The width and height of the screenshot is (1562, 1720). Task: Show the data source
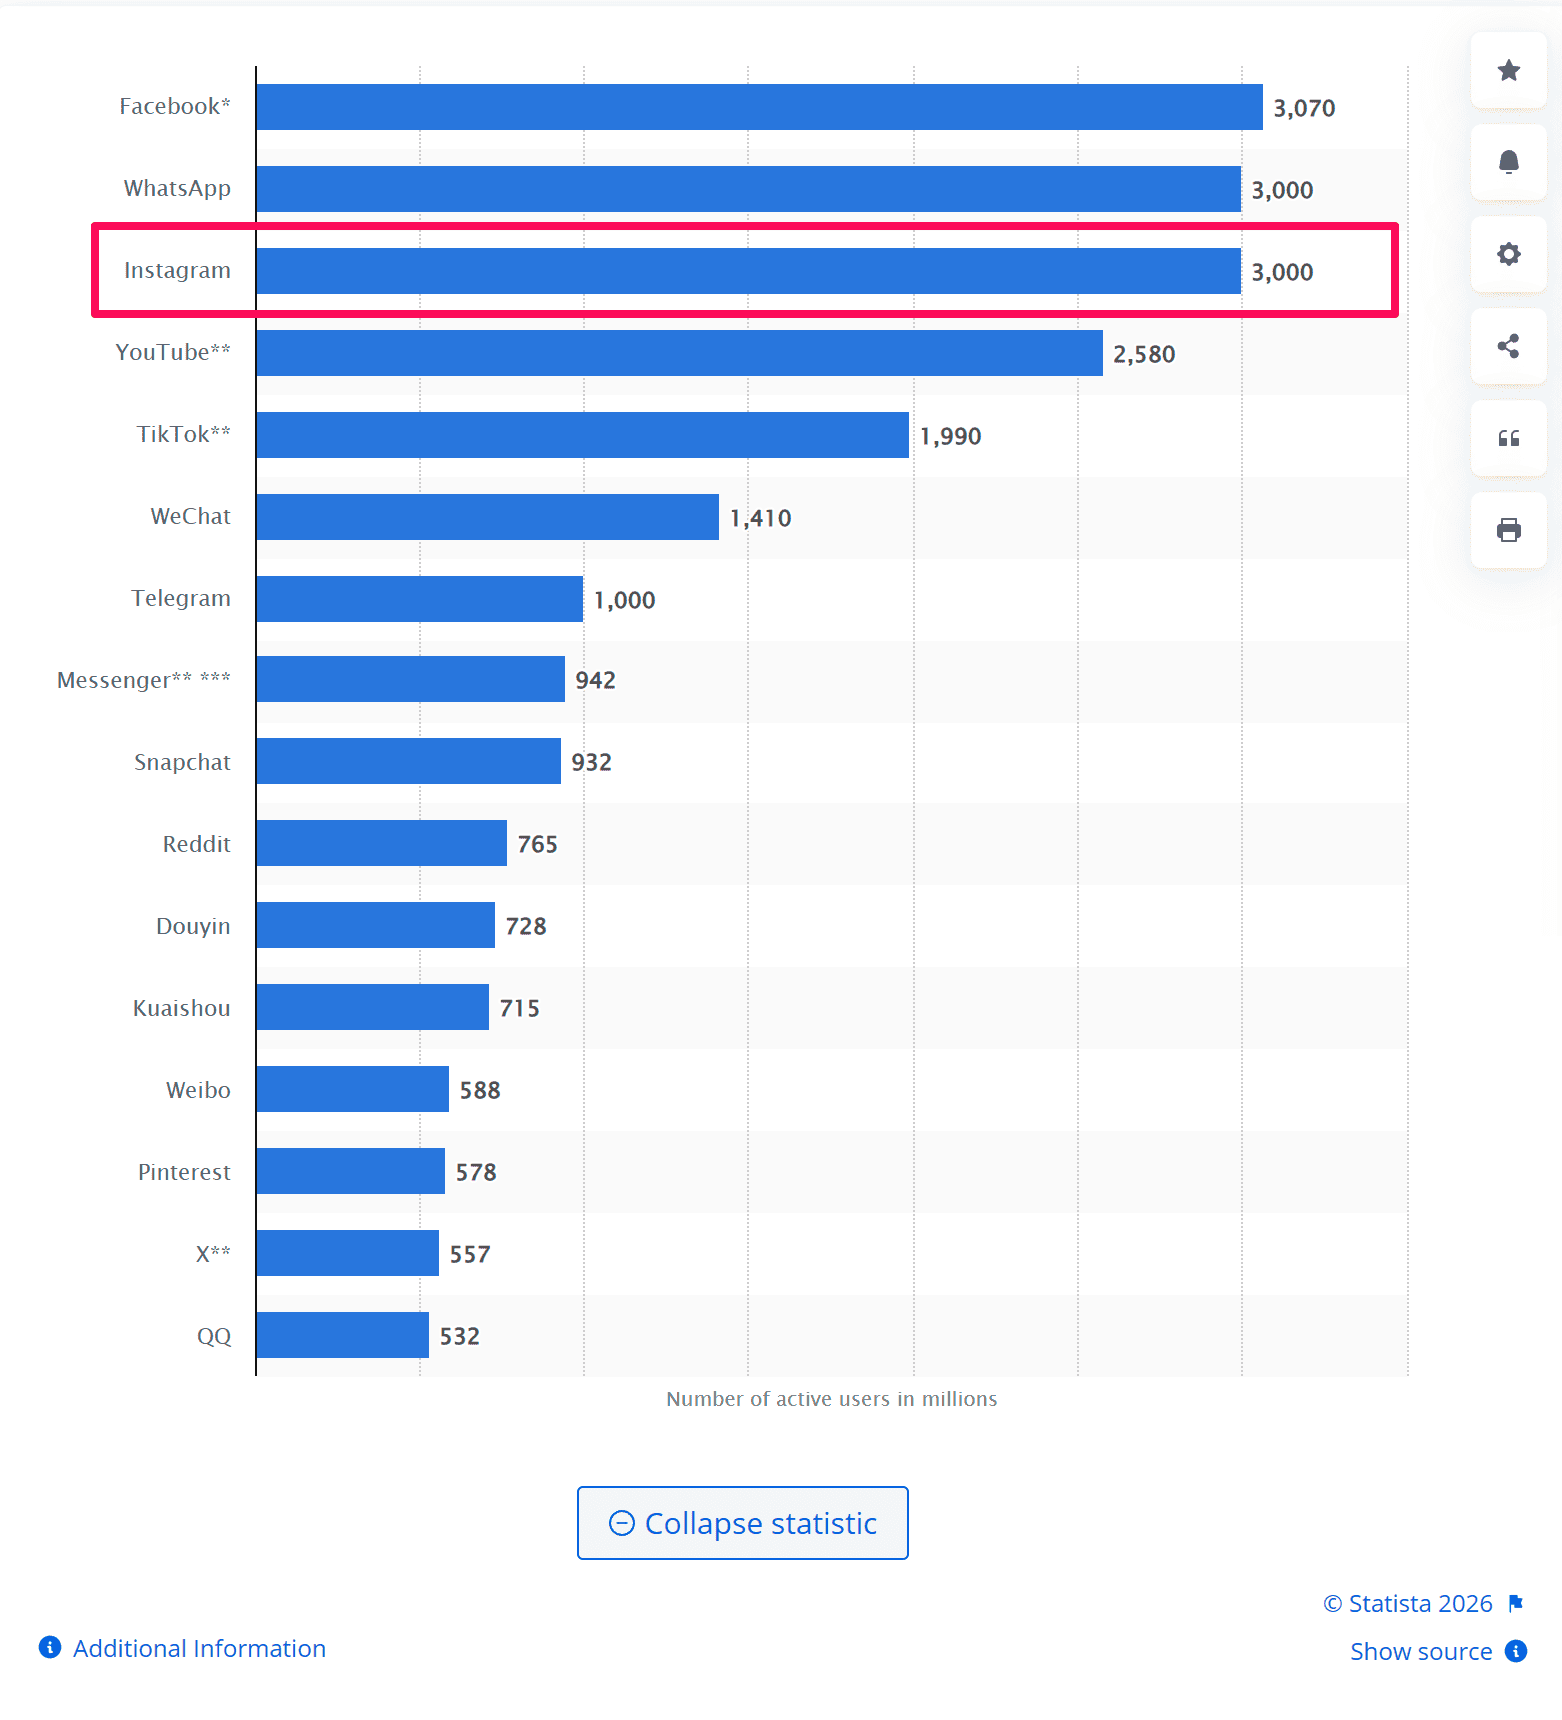point(1421,1652)
